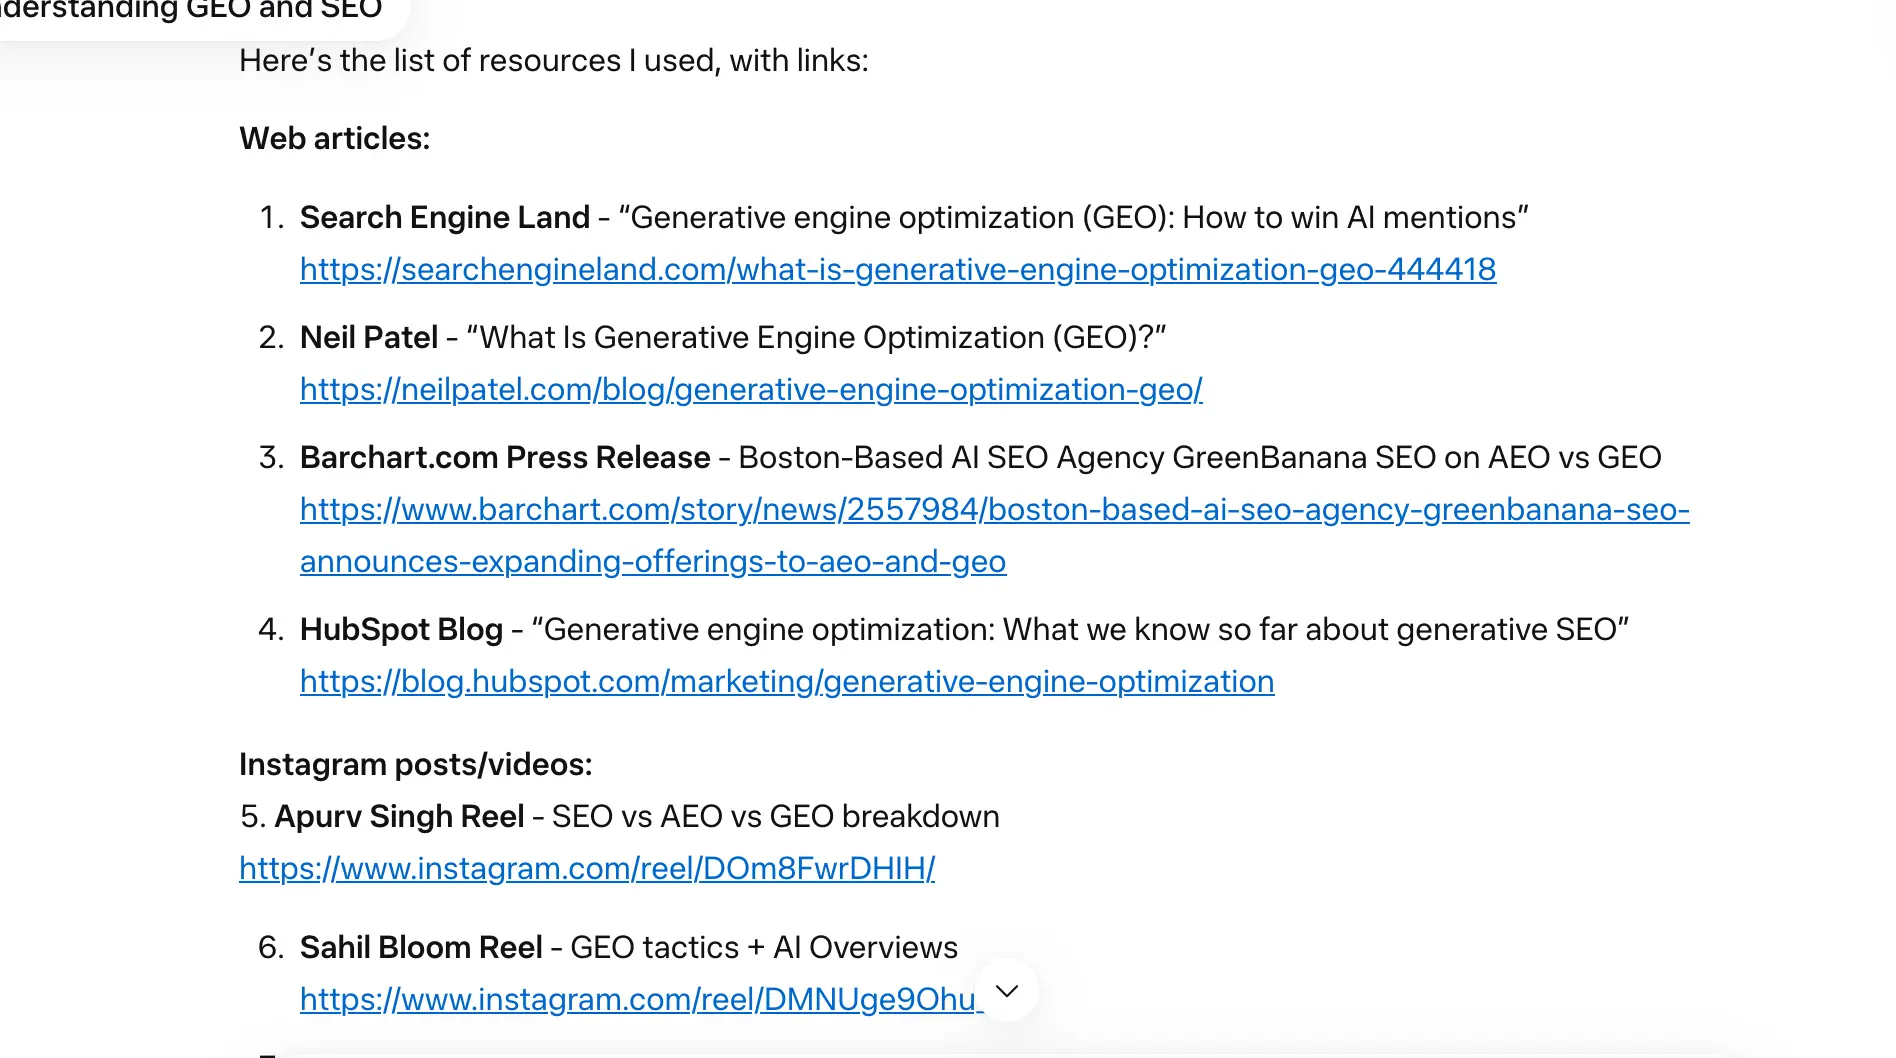Screen dimensions: 1896x1058
Task: Open the searchengineland.com GEO article link
Action: (898, 269)
